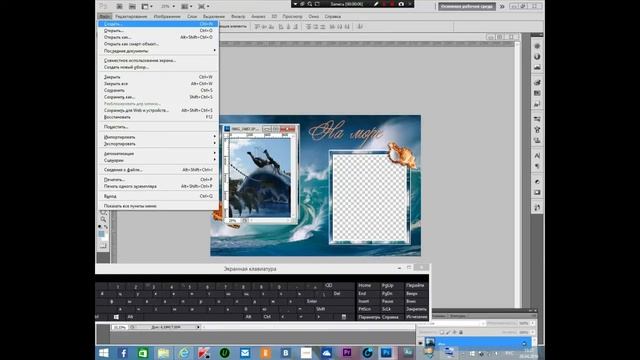
Task: Open the Character panel icon
Action: [537, 156]
